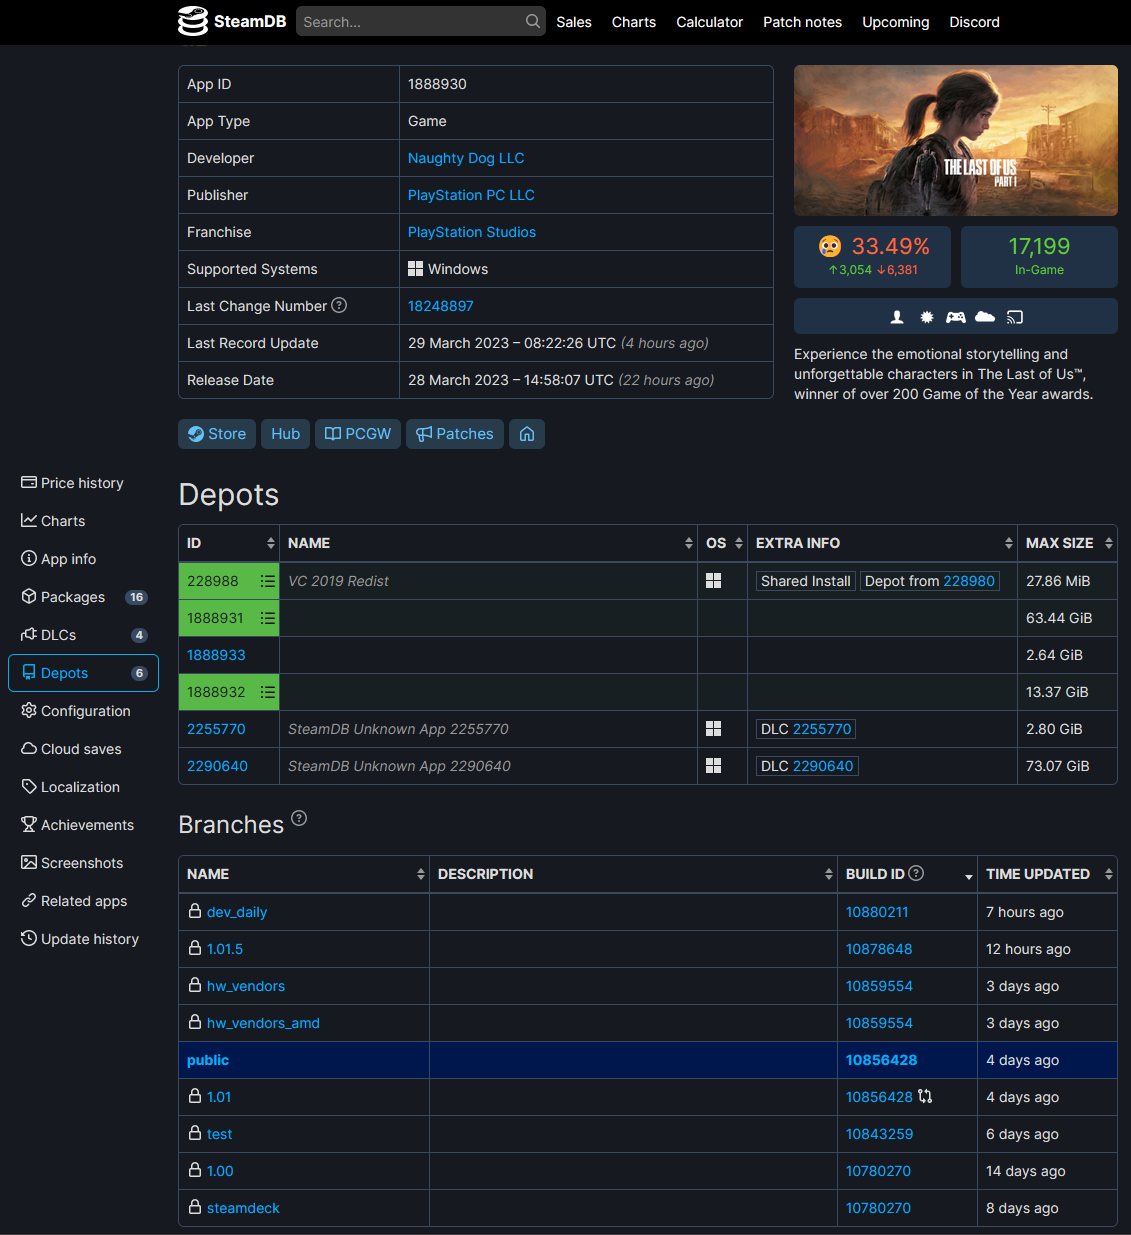Viewport: 1131px width, 1235px height.
Task: Open Screenshots in sidebar
Action: coord(83,863)
